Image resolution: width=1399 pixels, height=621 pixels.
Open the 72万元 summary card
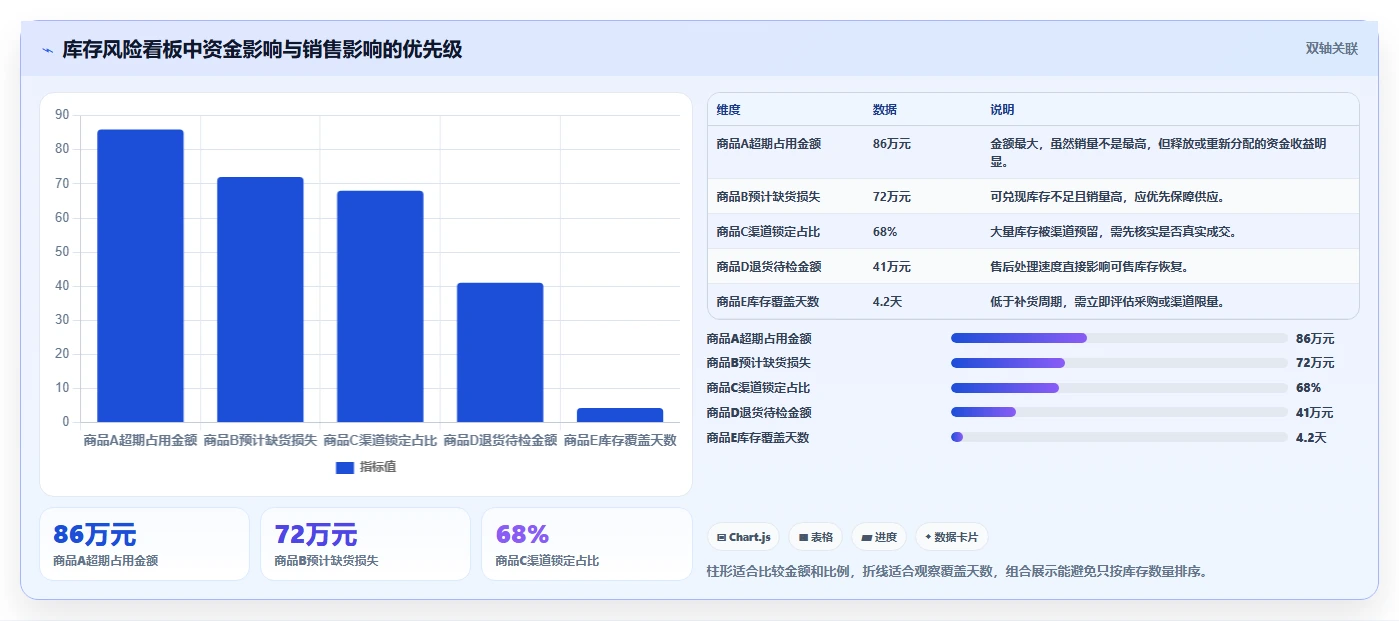tap(365, 544)
